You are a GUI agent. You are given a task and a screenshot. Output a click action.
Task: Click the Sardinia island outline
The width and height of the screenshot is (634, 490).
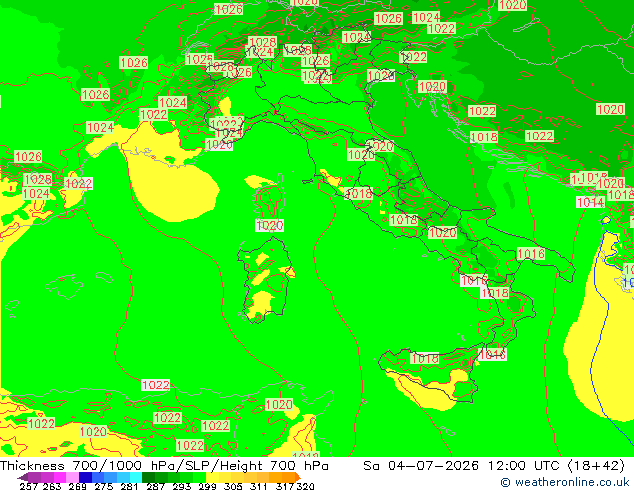(x=266, y=280)
